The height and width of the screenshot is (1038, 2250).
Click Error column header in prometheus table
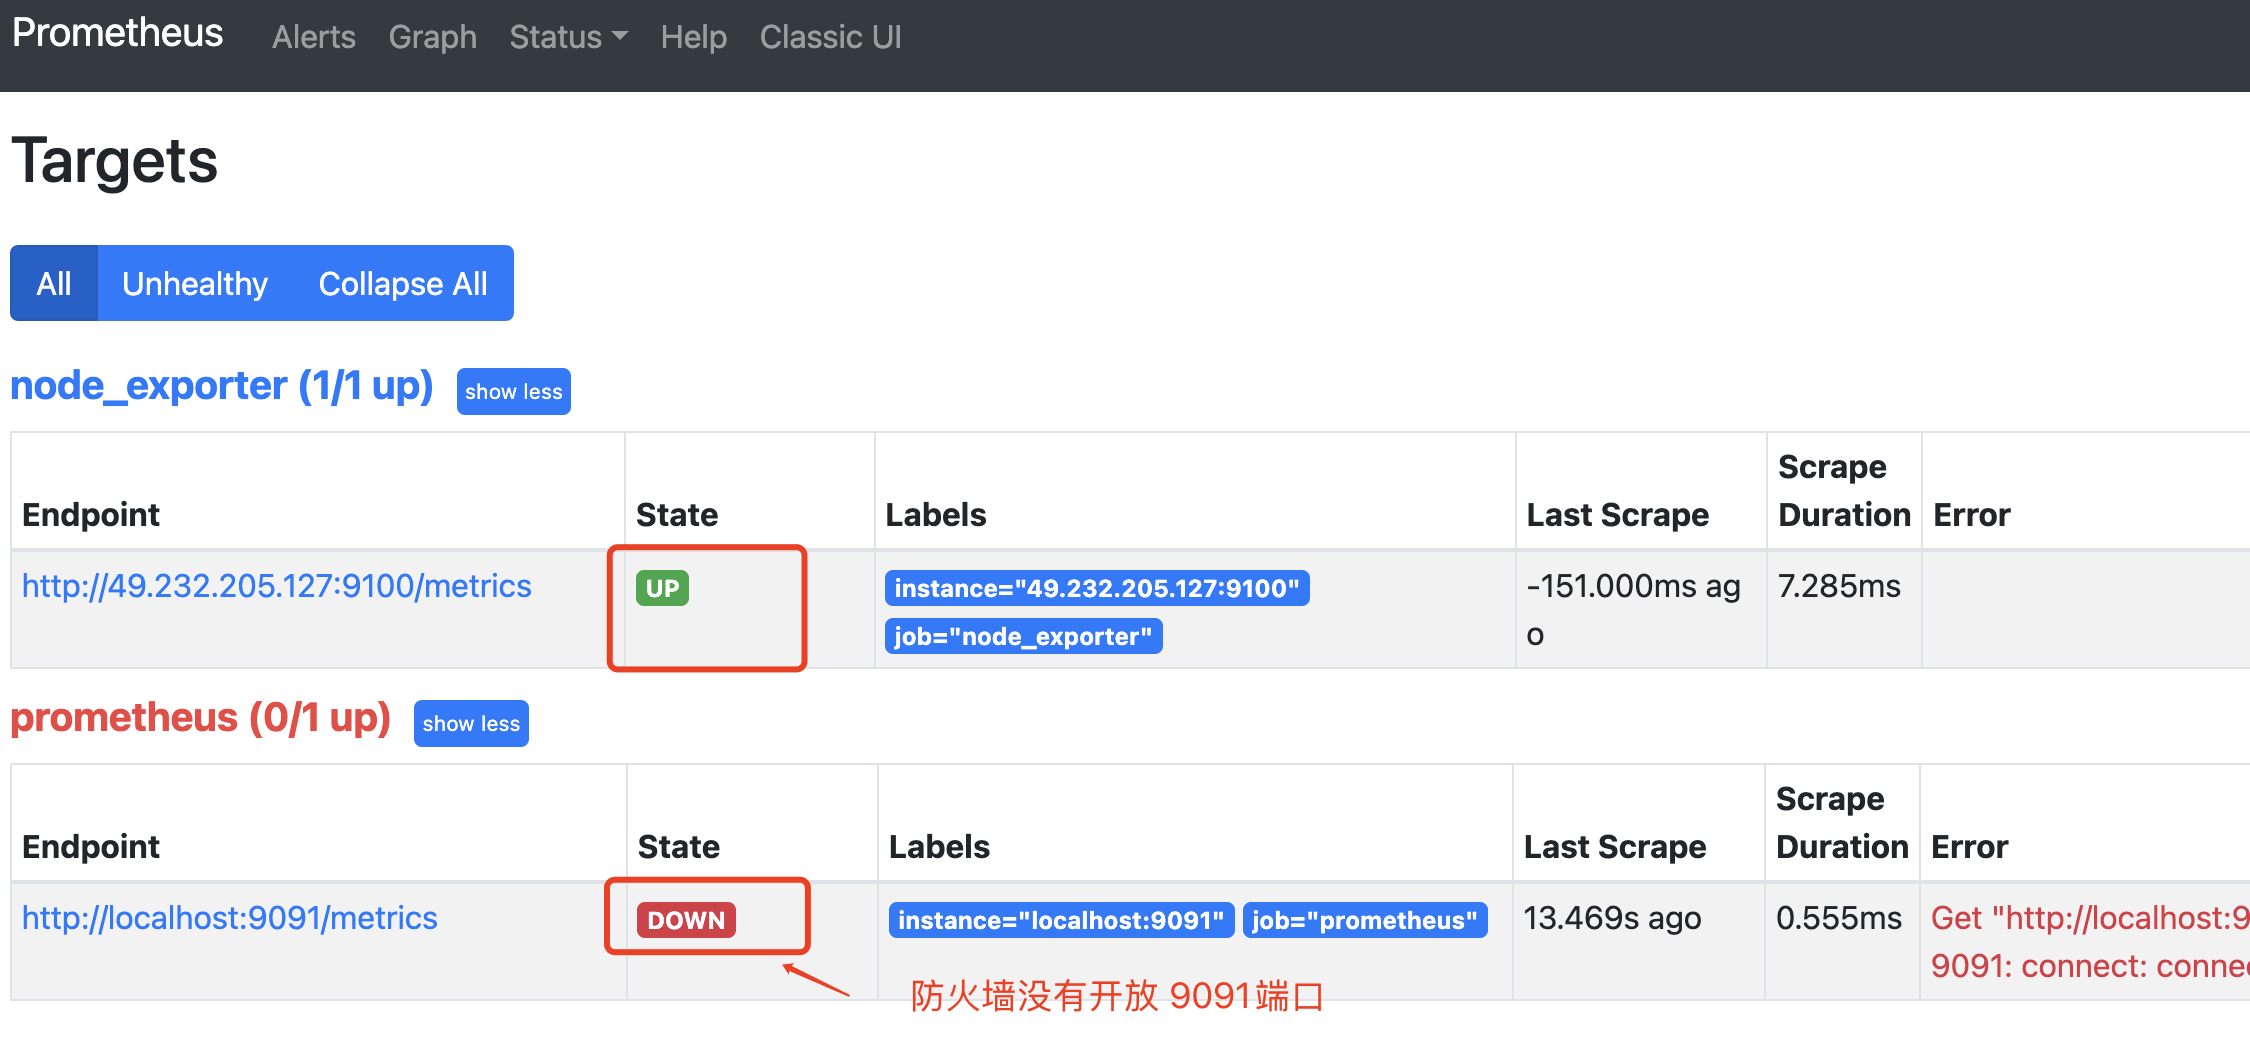click(1969, 847)
